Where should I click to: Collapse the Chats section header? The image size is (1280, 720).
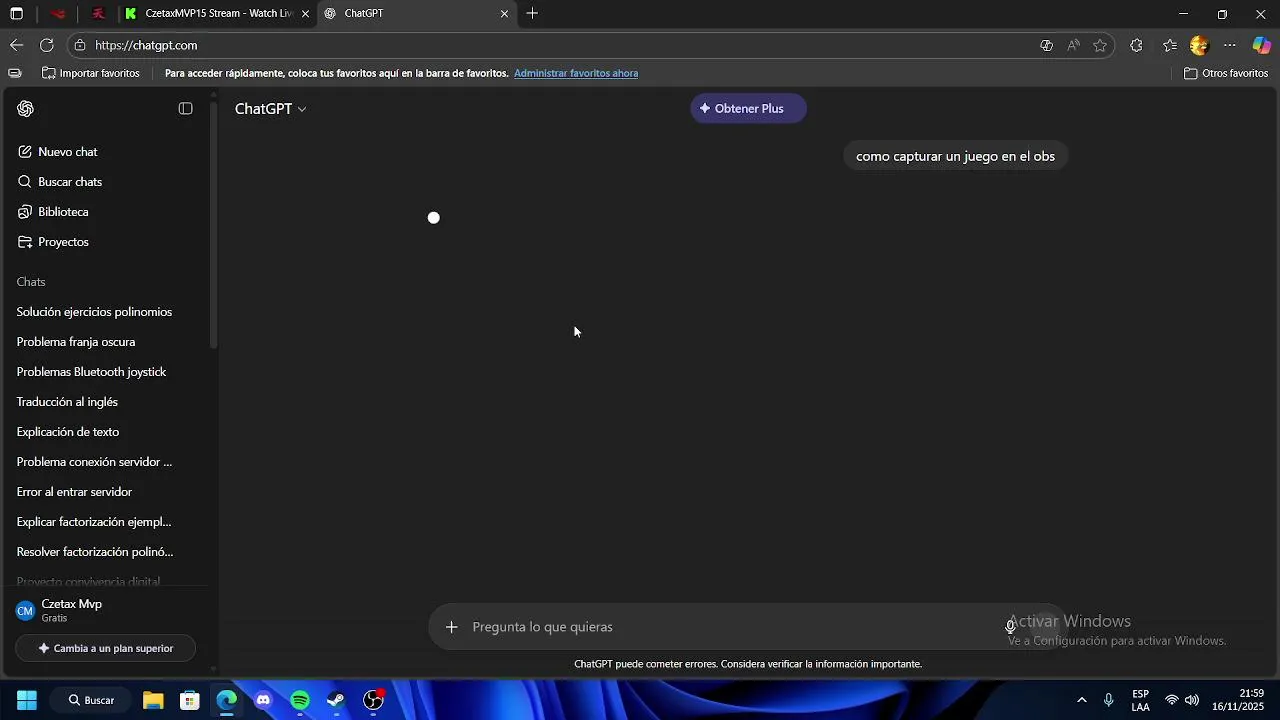[x=31, y=282]
